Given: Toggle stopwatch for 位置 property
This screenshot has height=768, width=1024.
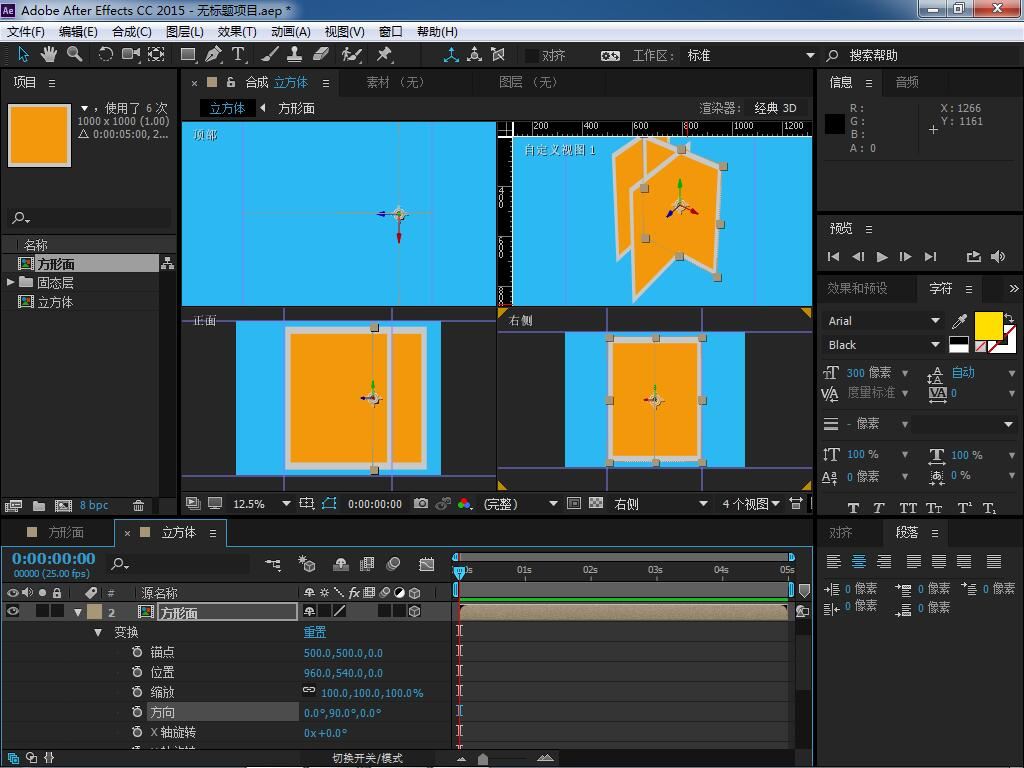Looking at the screenshot, I should pyautogui.click(x=137, y=672).
